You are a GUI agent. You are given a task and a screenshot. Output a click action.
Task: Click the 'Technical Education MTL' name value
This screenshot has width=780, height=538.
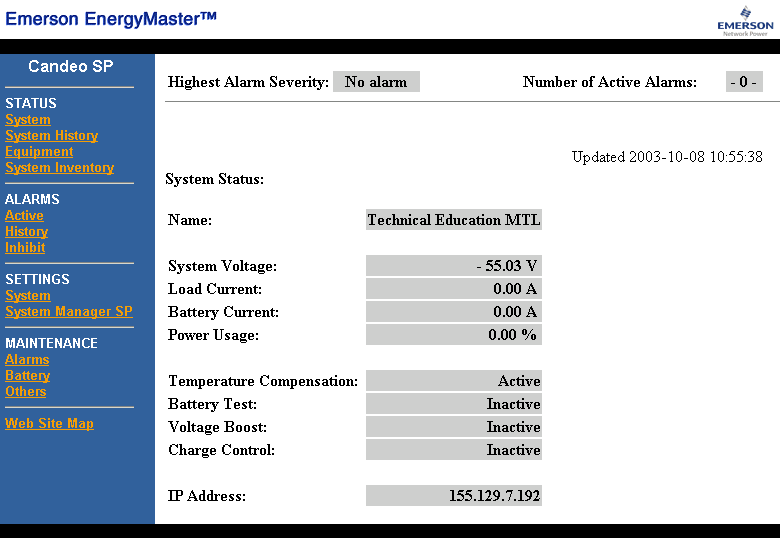click(454, 220)
